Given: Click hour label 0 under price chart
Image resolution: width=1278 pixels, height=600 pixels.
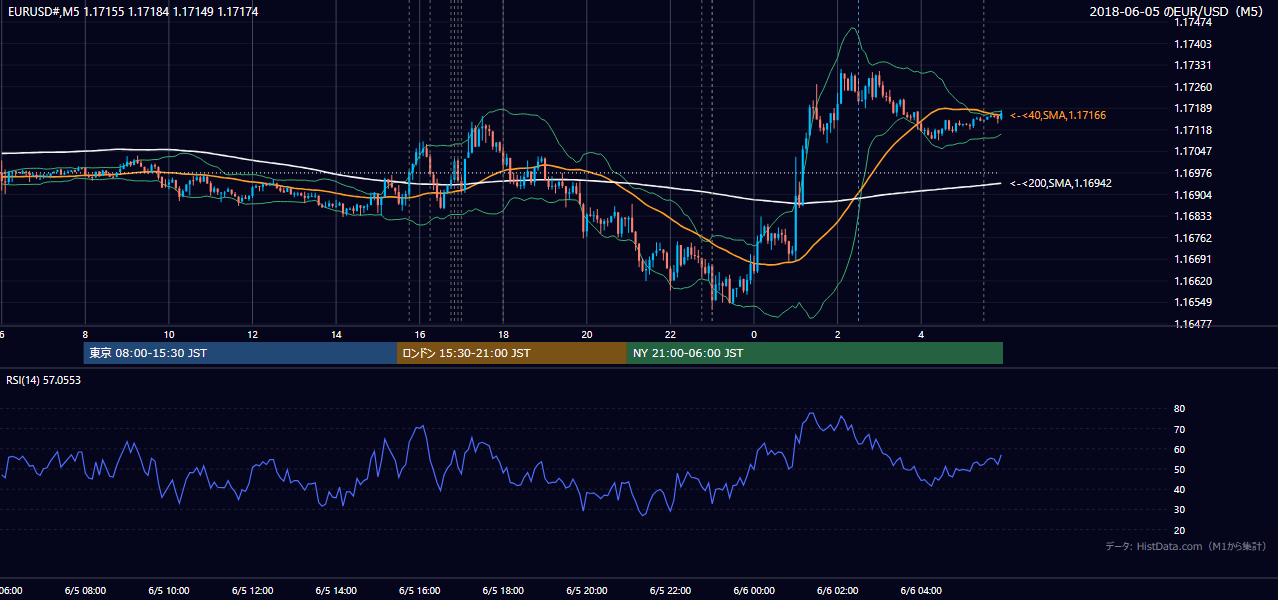Looking at the screenshot, I should (x=754, y=334).
